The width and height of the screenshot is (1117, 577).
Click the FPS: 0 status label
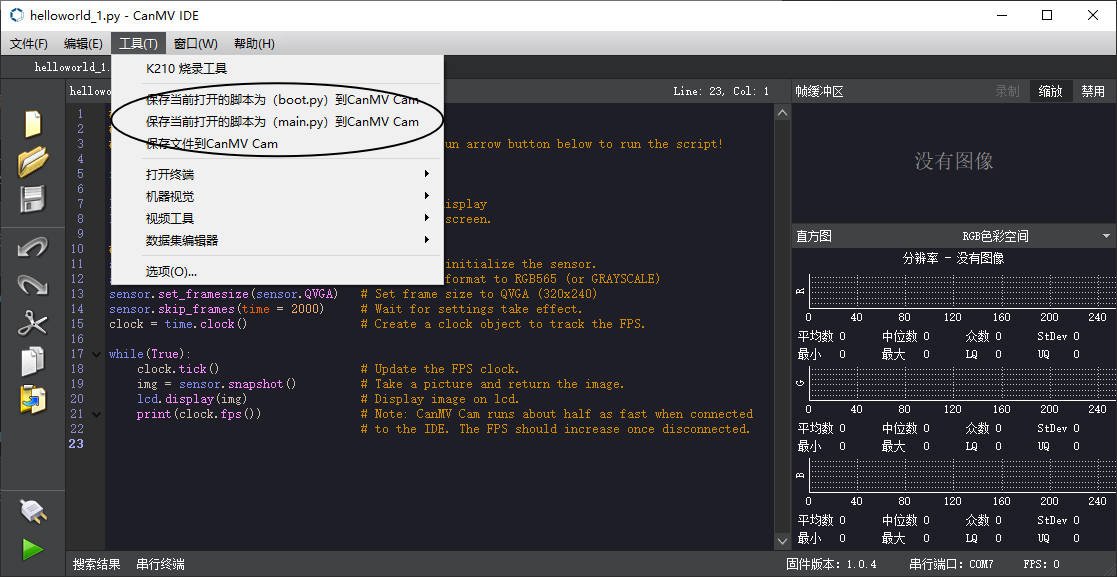coord(1041,564)
